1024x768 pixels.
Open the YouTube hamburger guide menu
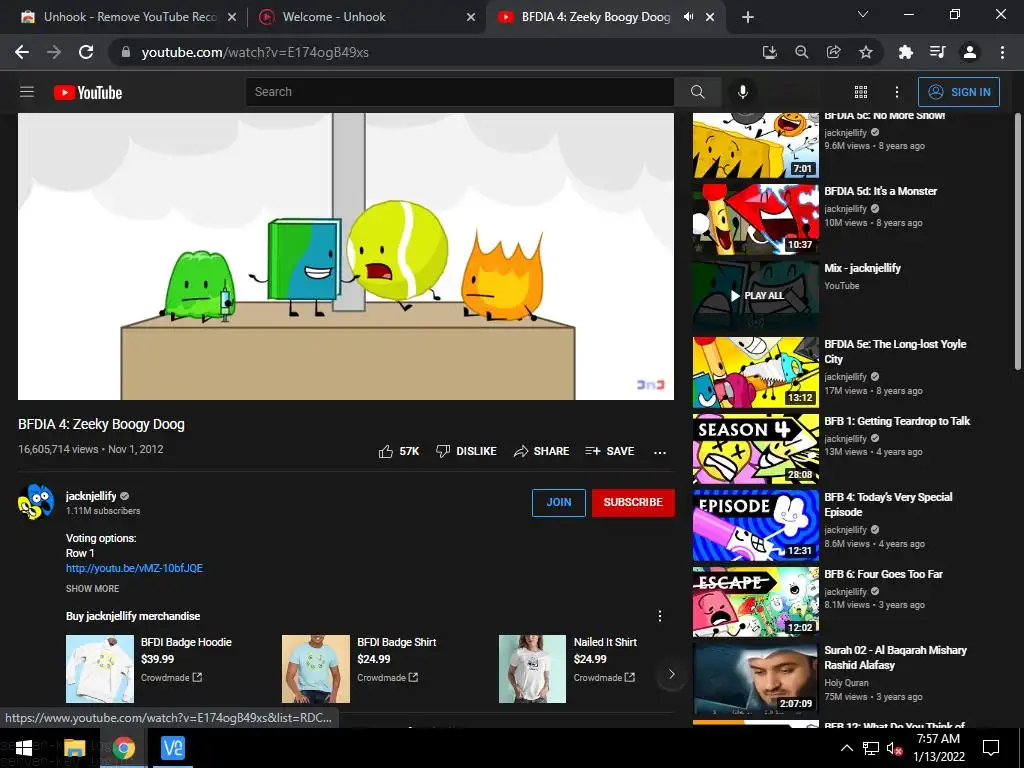coord(27,92)
